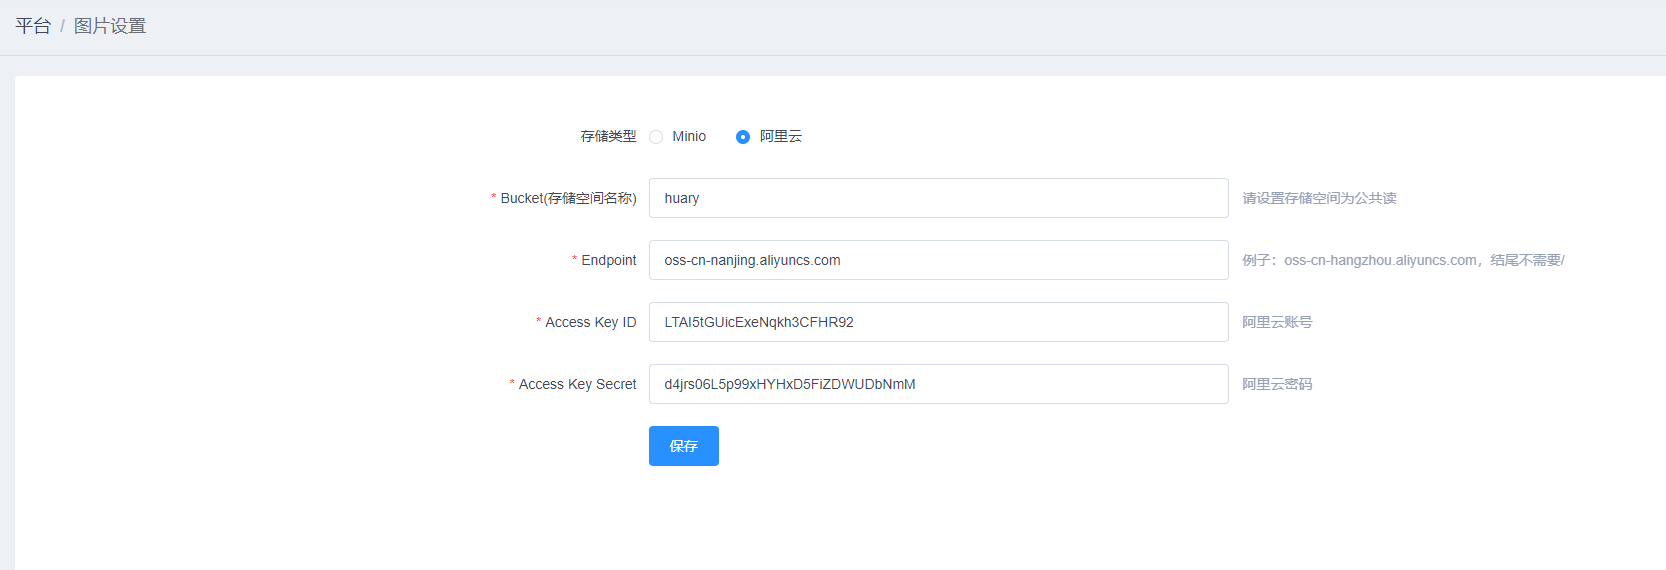Screen dimensions: 1666x570
Task: Select the 阿里云 radio button
Action: pyautogui.click(x=742, y=137)
